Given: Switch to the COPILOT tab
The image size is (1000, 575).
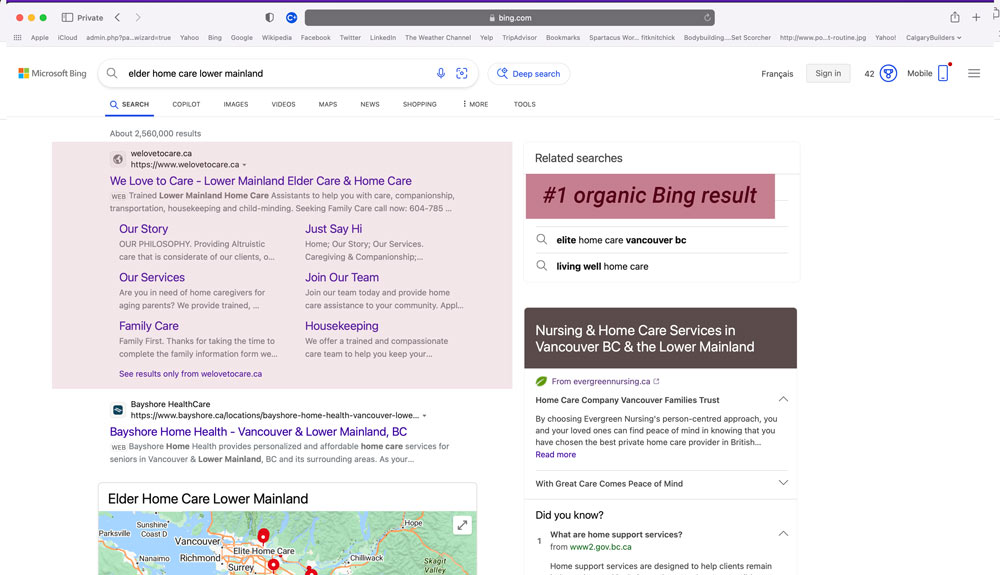Looking at the screenshot, I should coord(186,105).
